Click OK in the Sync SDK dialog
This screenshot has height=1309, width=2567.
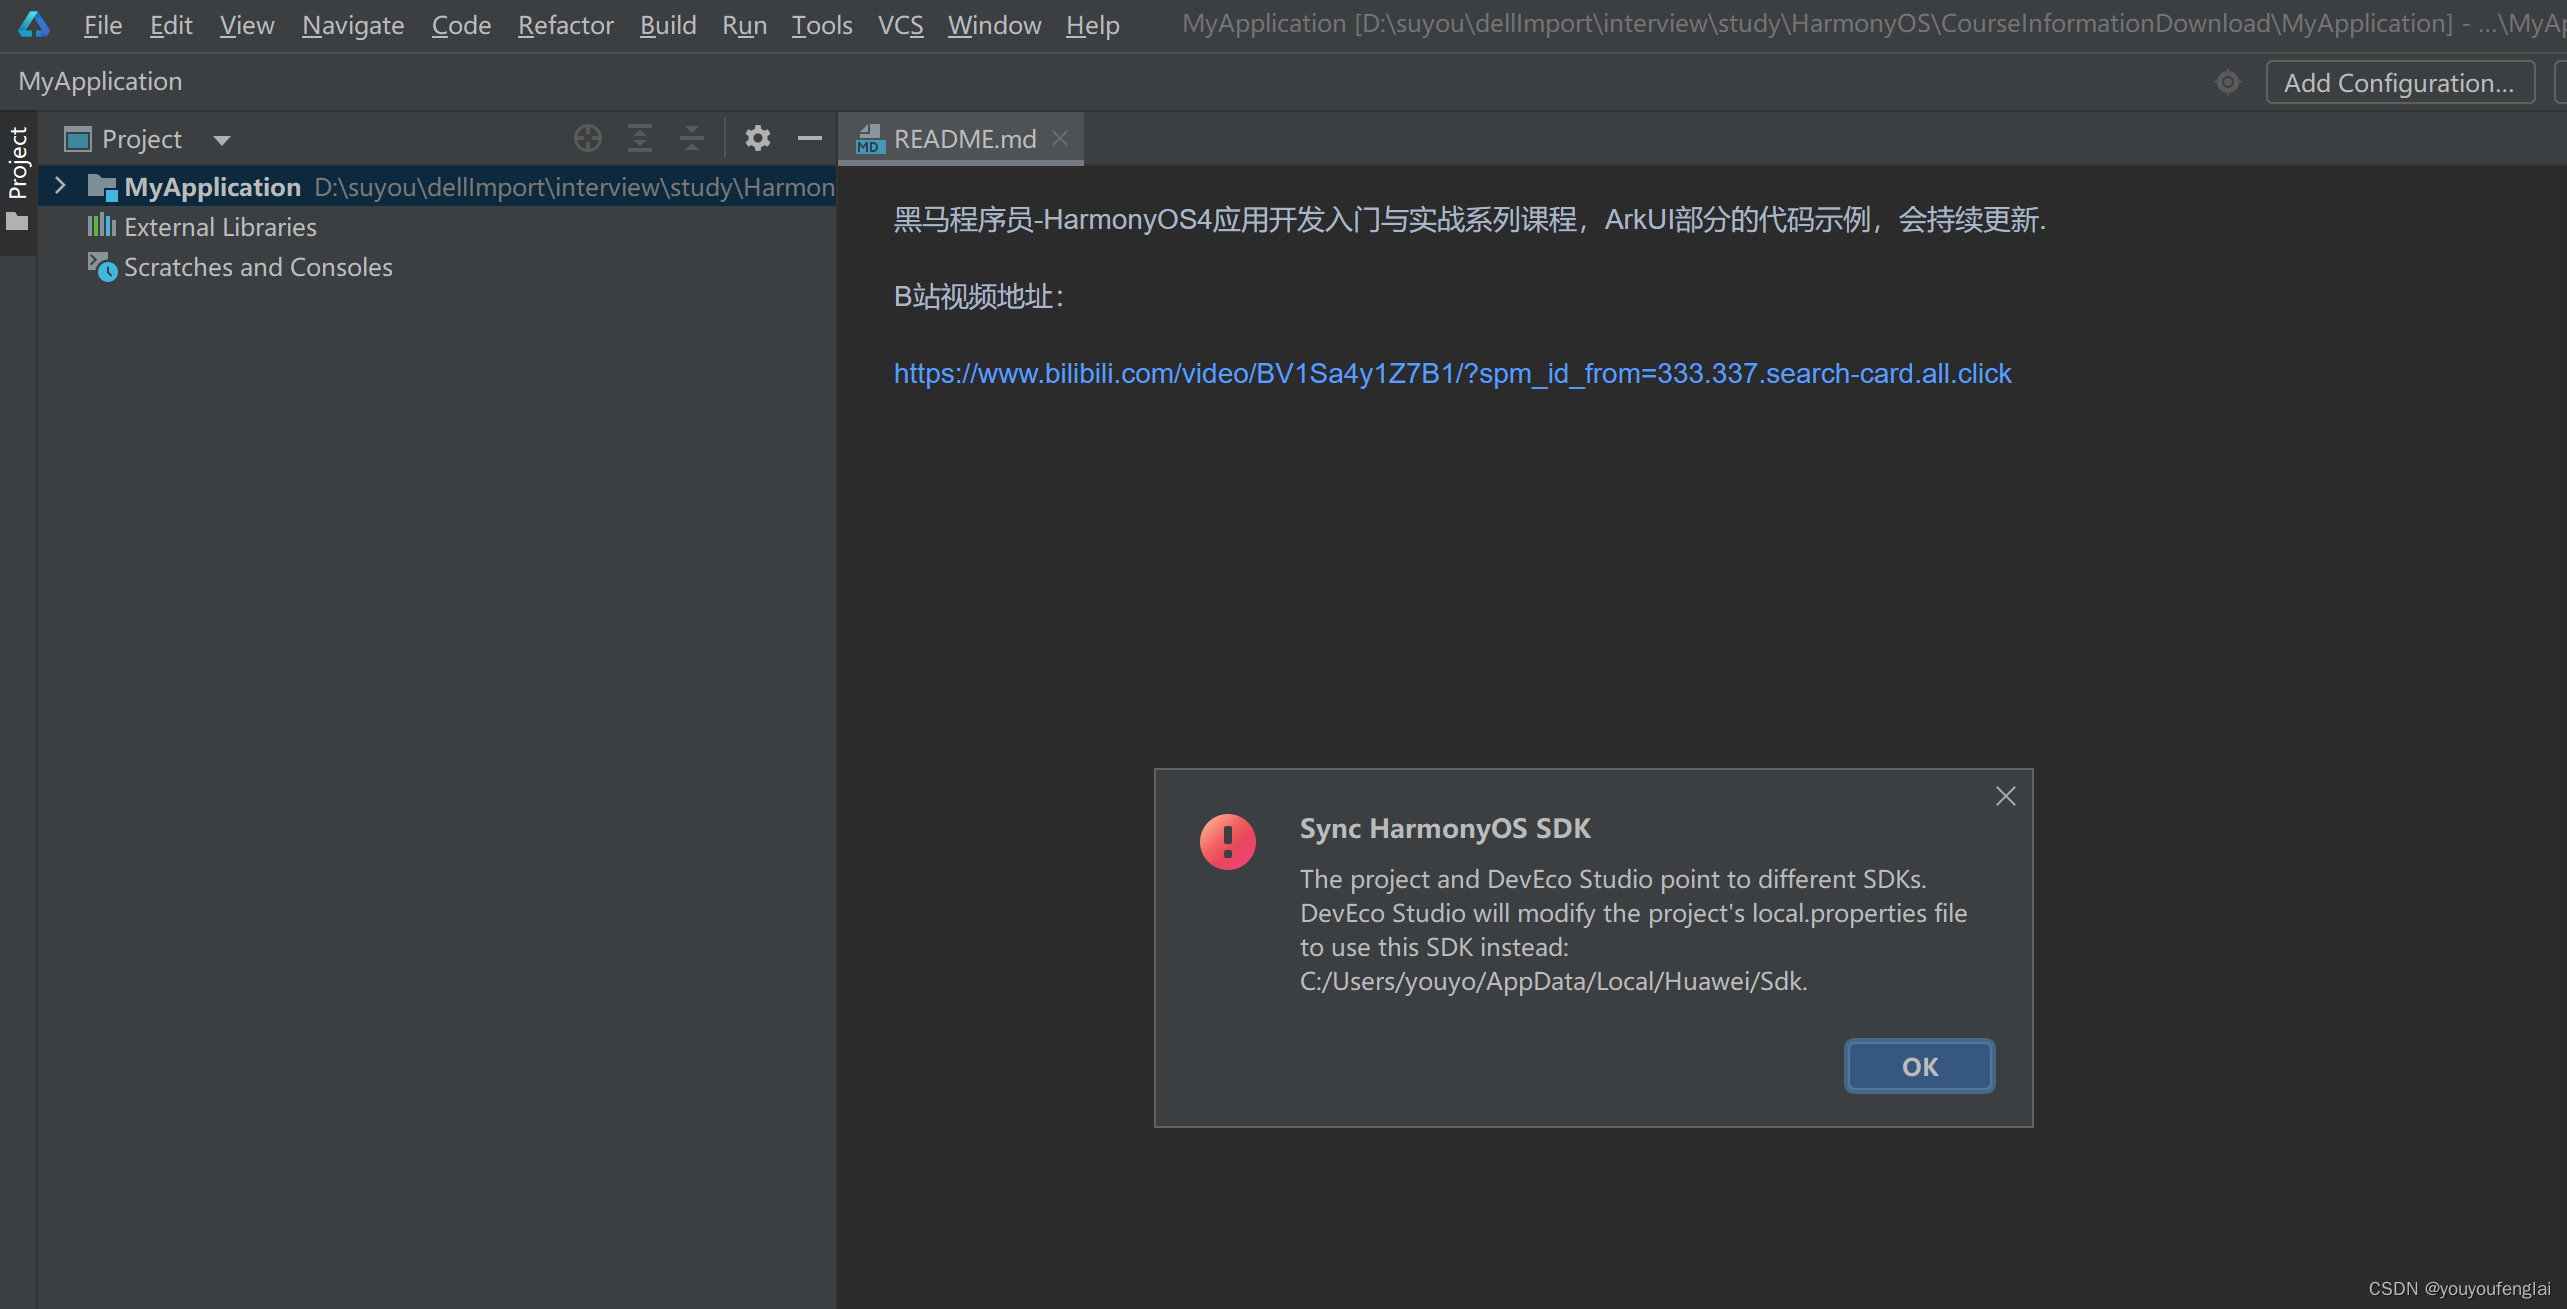pyautogui.click(x=1919, y=1066)
